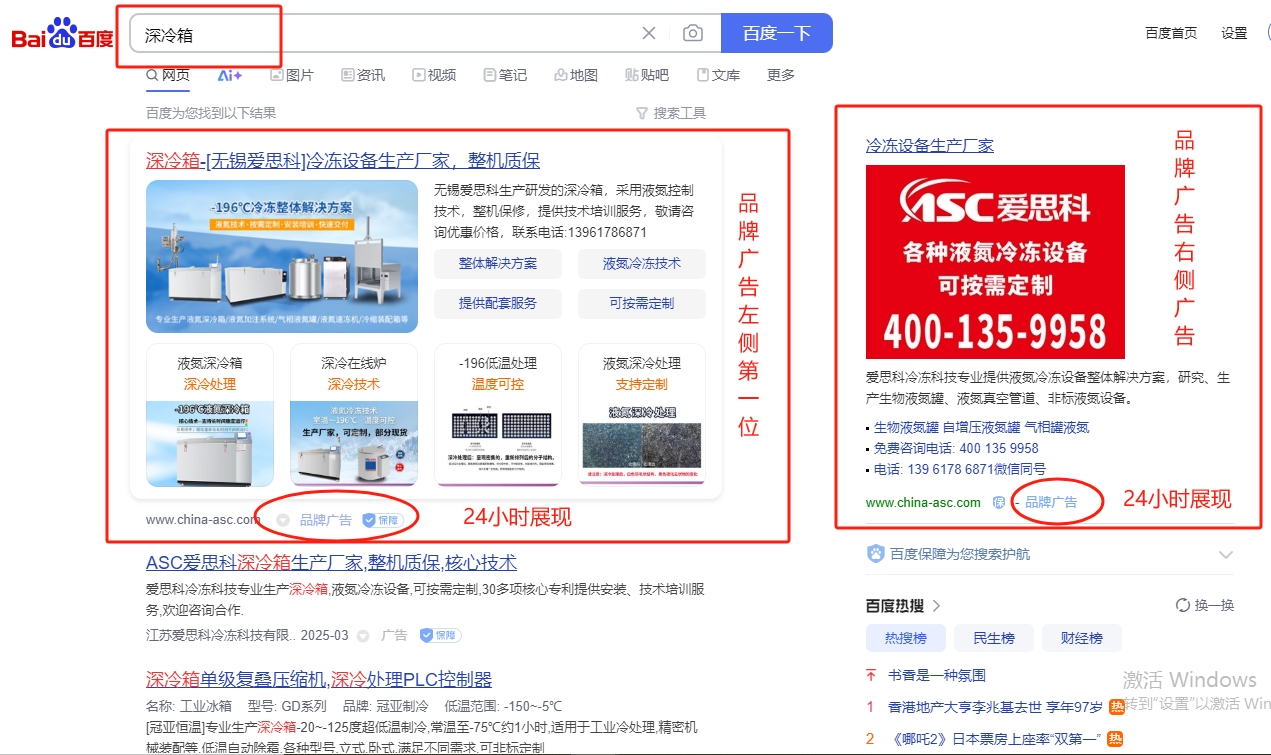Open the 更多 tab menu
The width and height of the screenshot is (1271, 755).
781,75
